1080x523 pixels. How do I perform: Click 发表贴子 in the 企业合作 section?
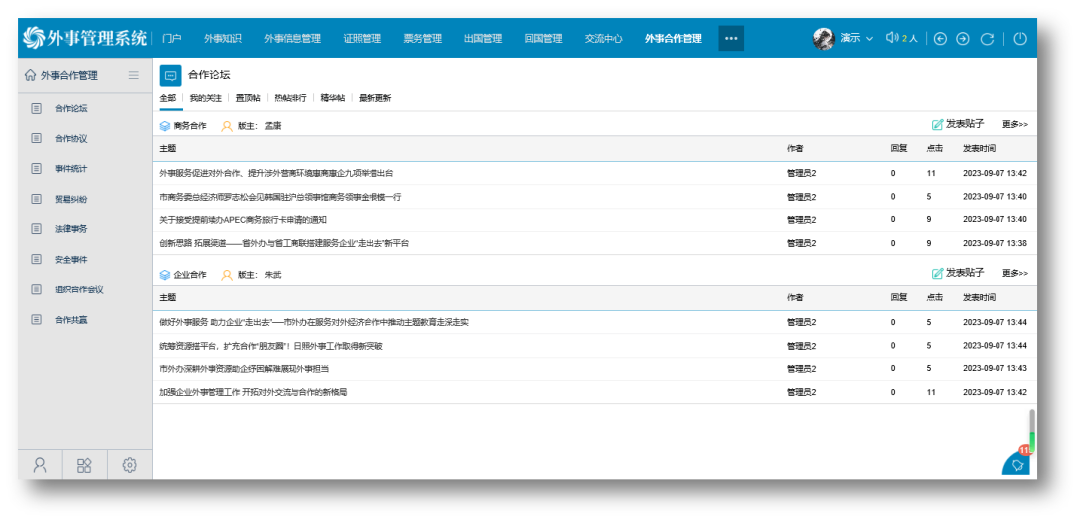point(958,273)
